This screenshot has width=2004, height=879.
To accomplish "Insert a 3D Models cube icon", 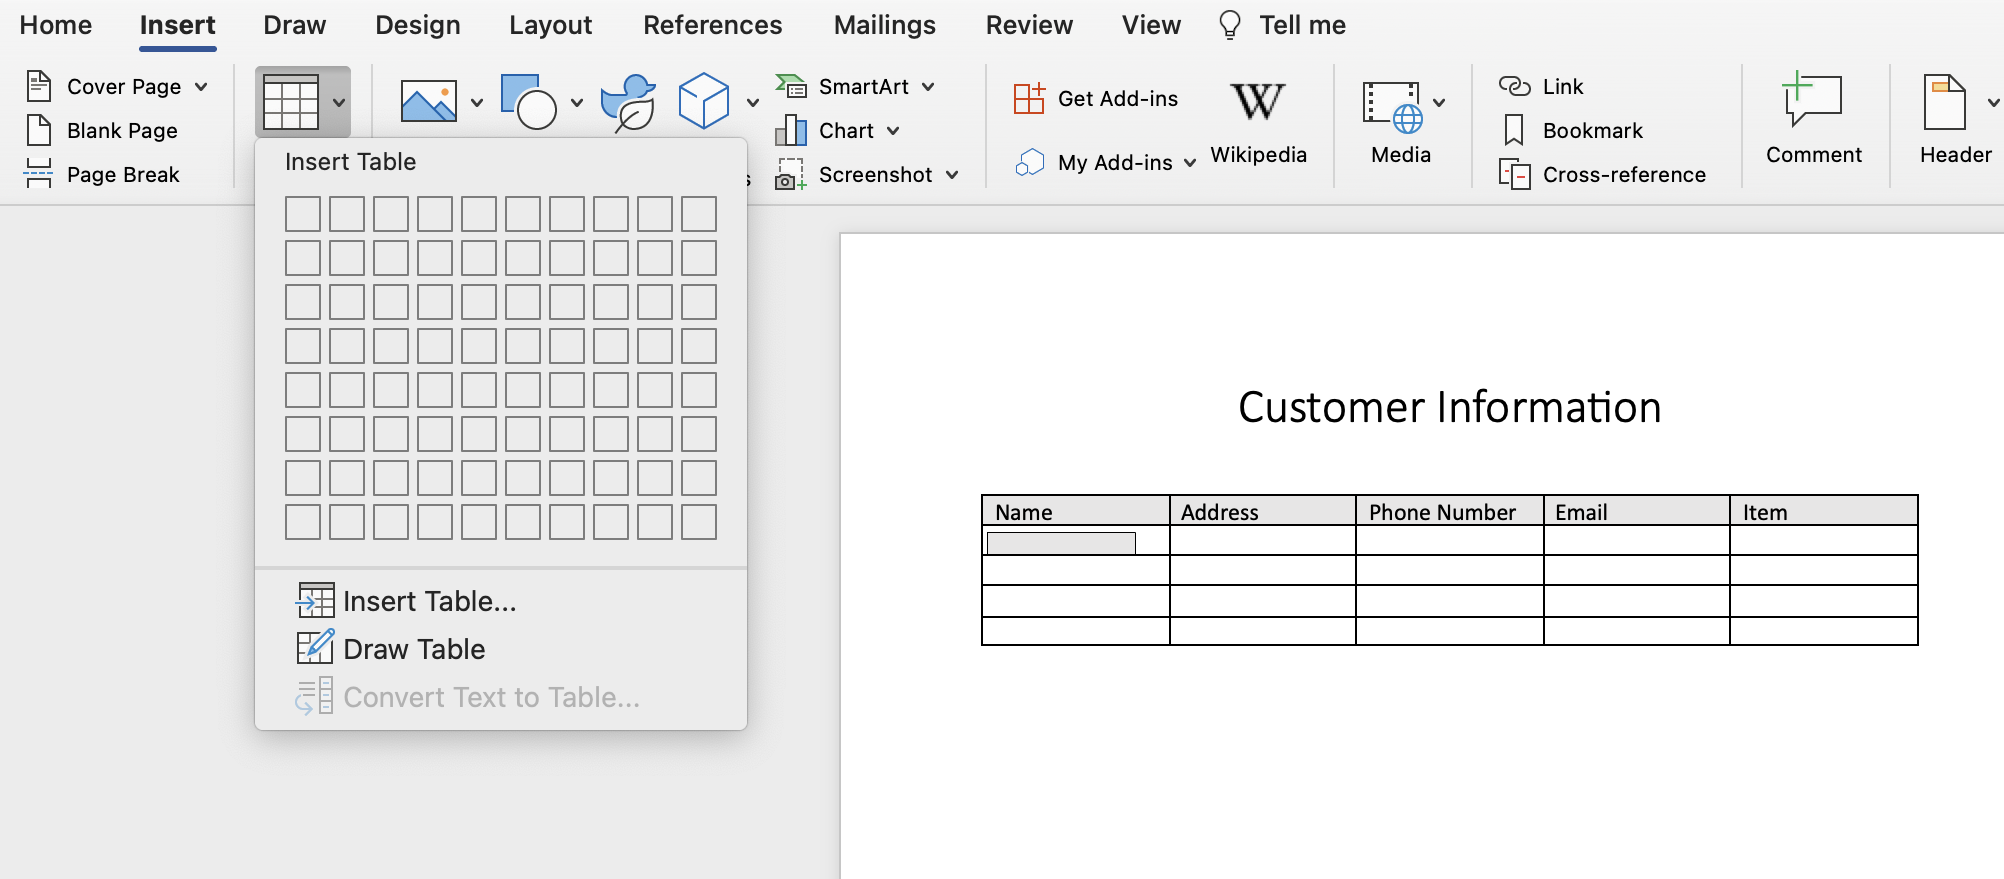I will [x=704, y=102].
